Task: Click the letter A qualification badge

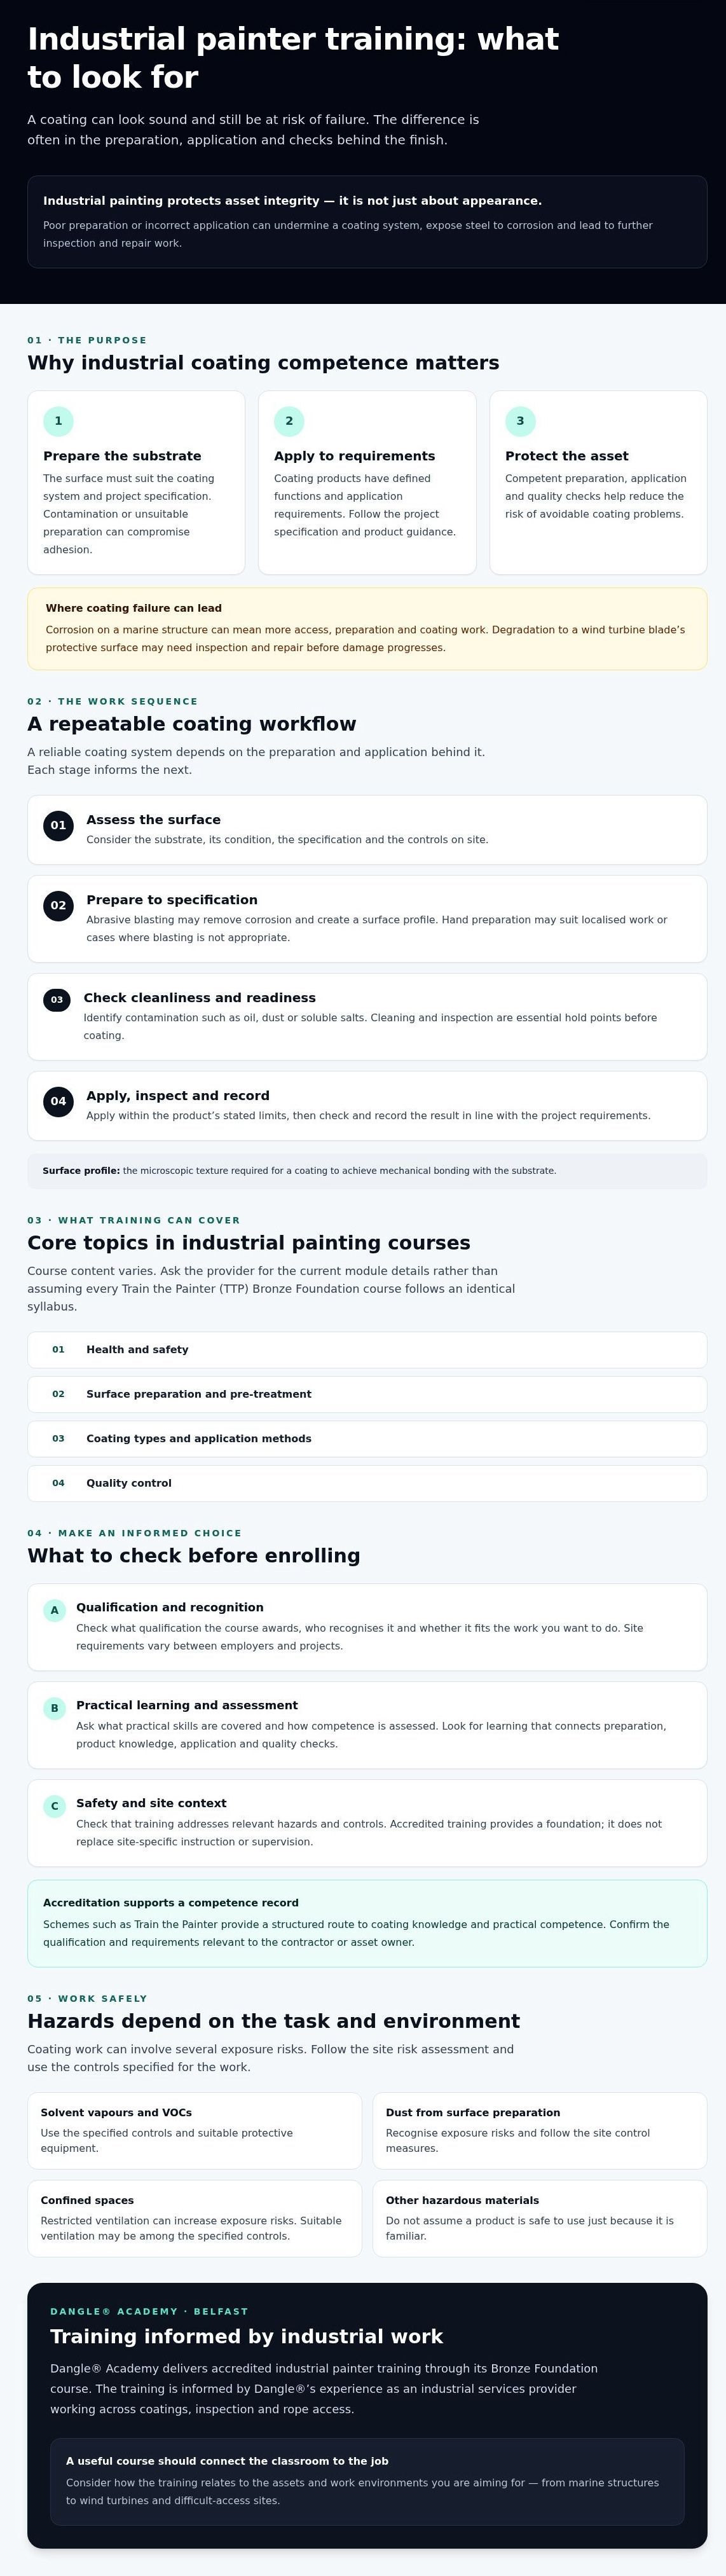Action: 55,1610
